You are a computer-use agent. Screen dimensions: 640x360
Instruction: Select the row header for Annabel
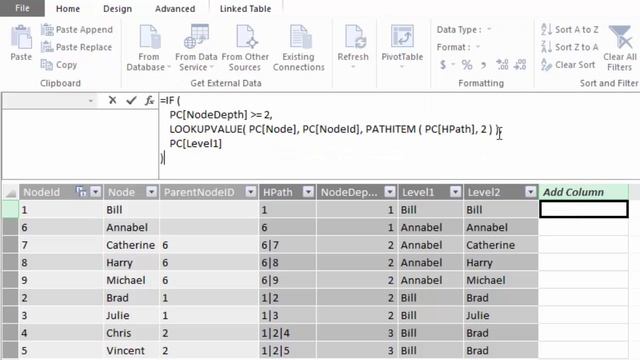tap(10, 227)
